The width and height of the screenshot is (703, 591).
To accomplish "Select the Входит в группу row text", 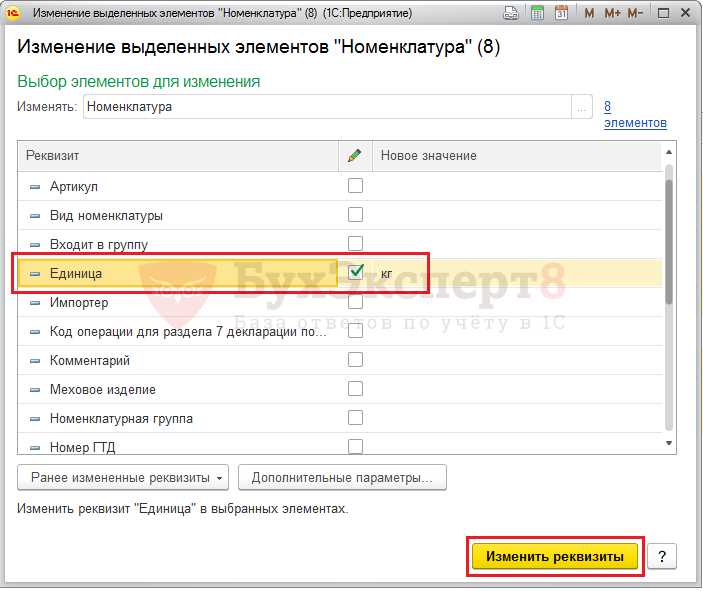I will pyautogui.click(x=99, y=244).
